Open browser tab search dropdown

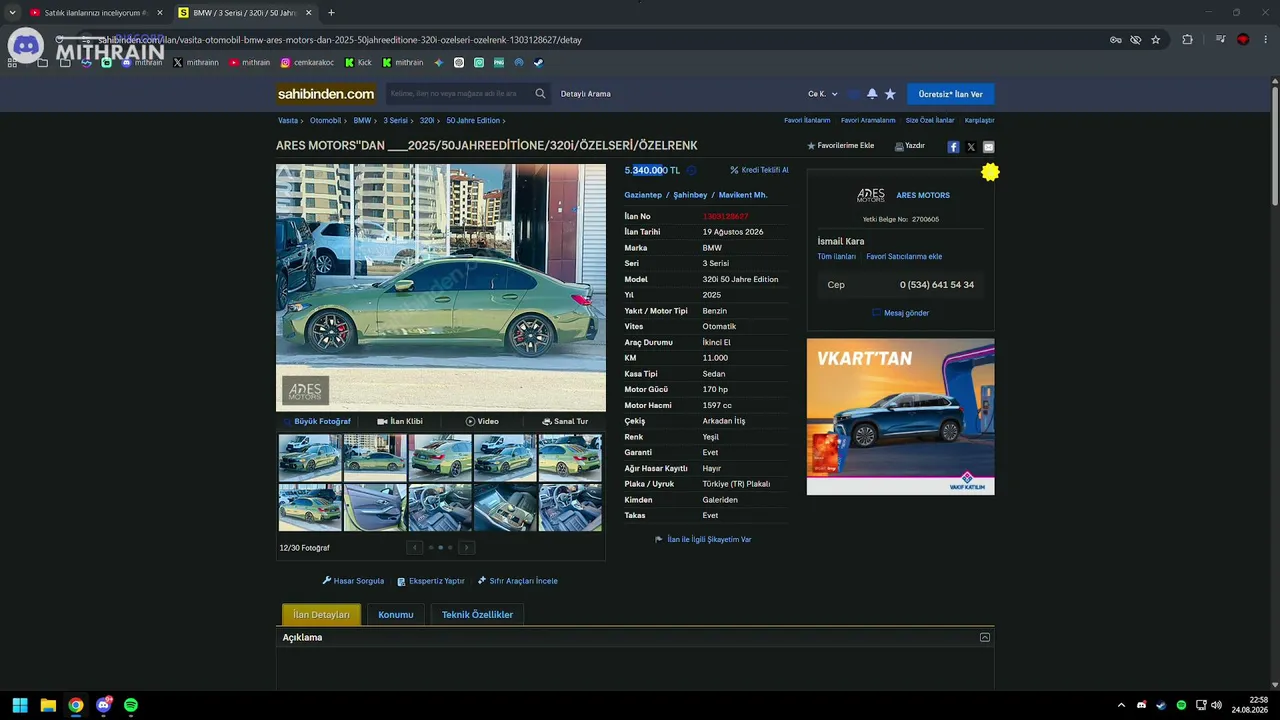tap(12, 12)
